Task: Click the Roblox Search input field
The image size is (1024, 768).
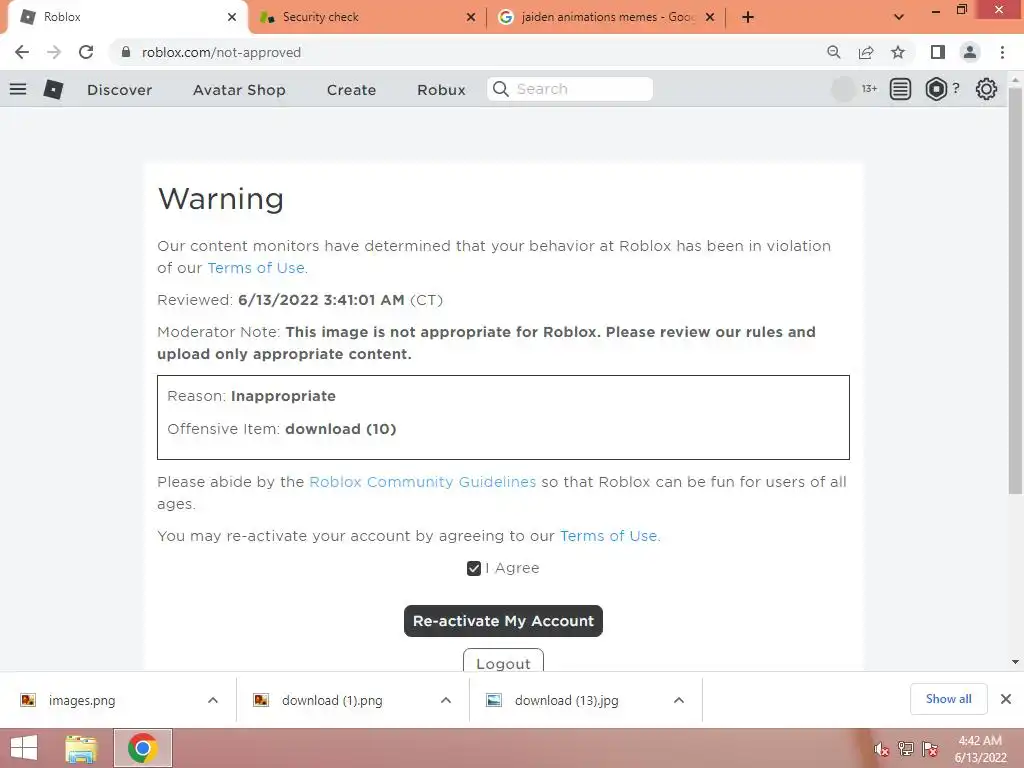Action: 569,89
